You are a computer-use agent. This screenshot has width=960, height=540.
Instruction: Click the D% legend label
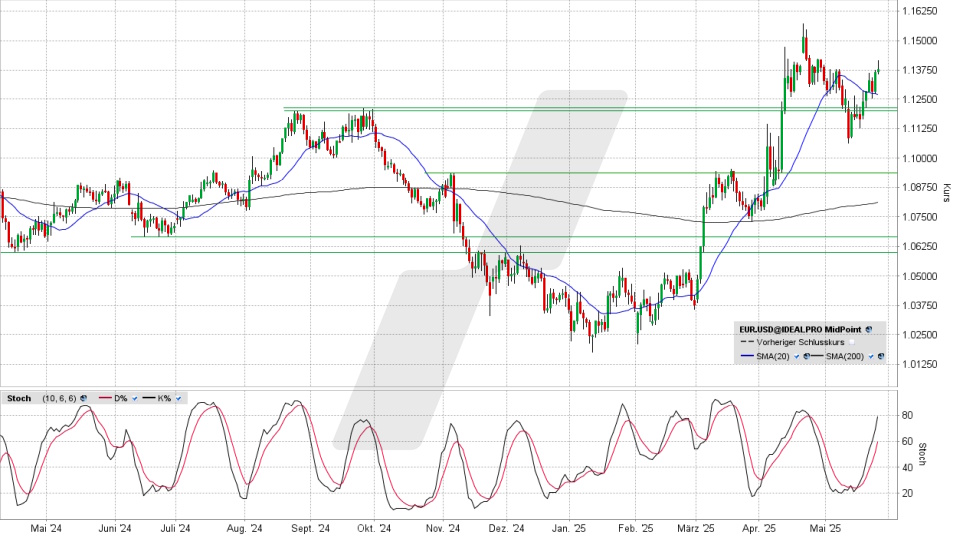coord(121,398)
